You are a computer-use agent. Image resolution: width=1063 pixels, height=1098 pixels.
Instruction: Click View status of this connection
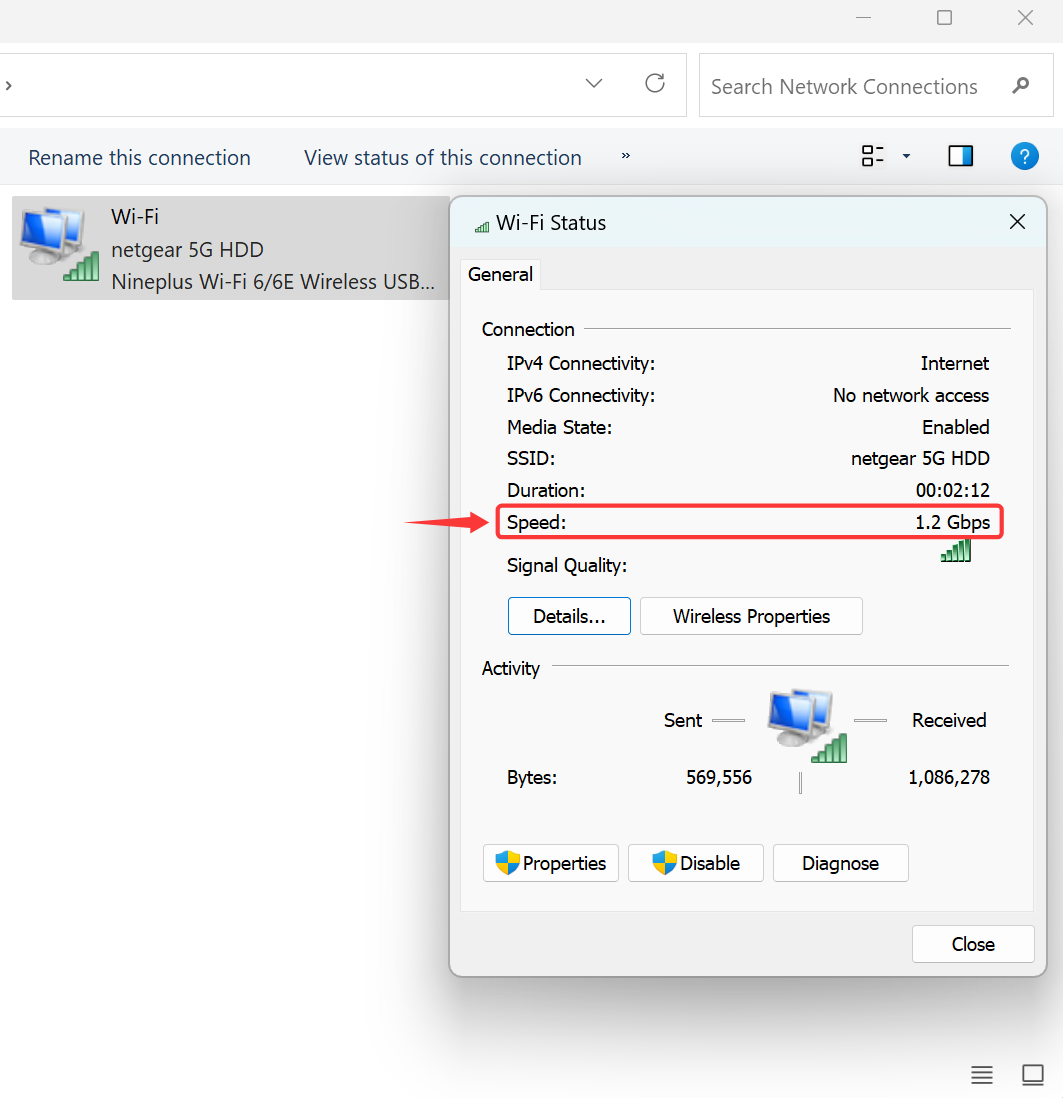click(443, 158)
